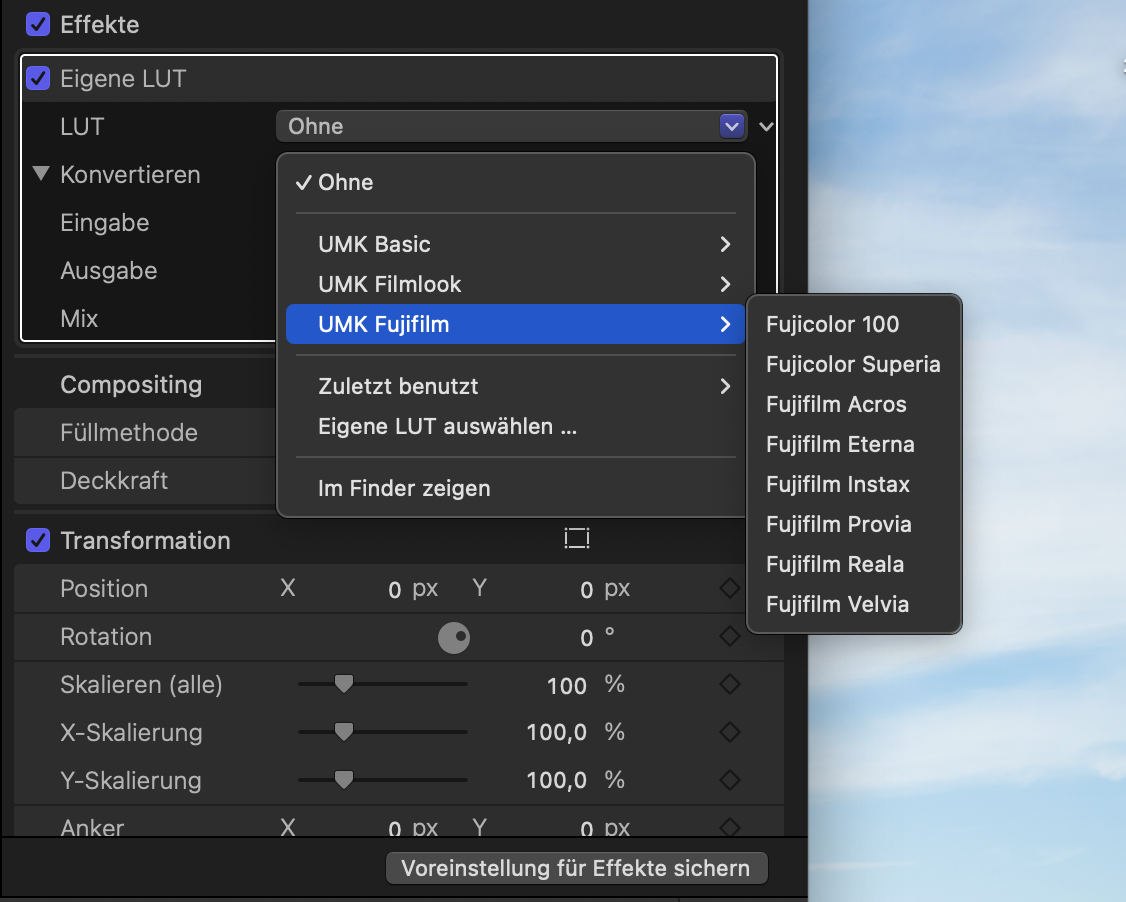The width and height of the screenshot is (1126, 902).
Task: Expand the UMK Basic submenu
Action: pyautogui.click(x=515, y=244)
